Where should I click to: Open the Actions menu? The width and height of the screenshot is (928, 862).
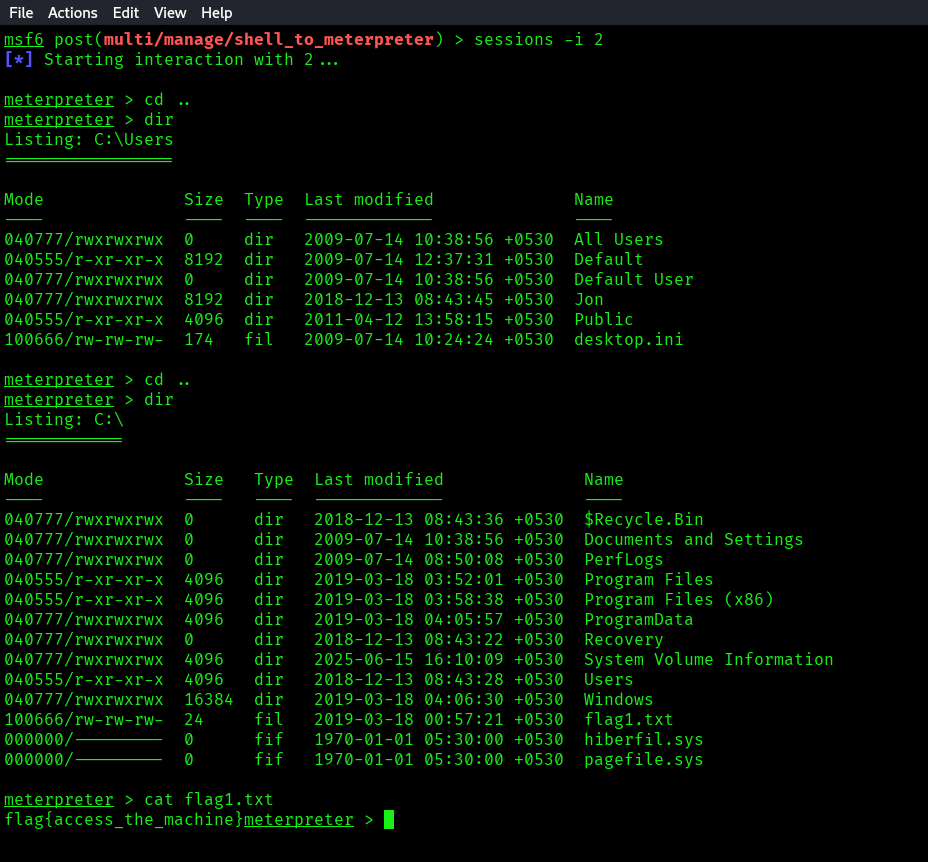click(73, 13)
